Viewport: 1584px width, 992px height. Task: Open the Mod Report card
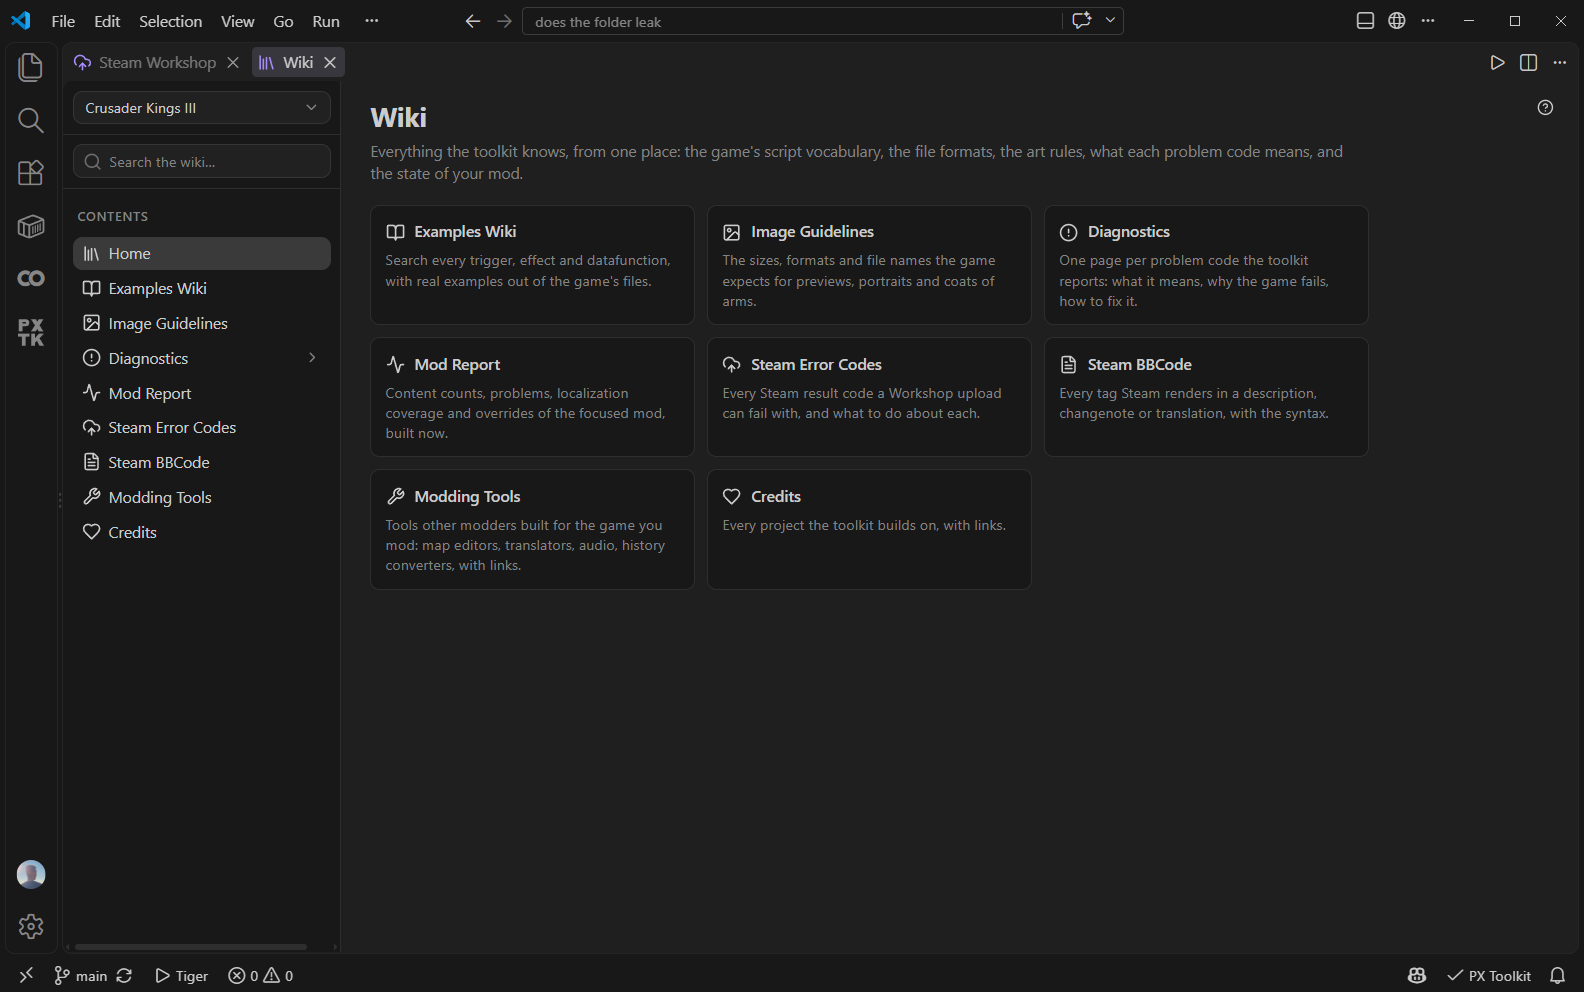[x=532, y=397]
